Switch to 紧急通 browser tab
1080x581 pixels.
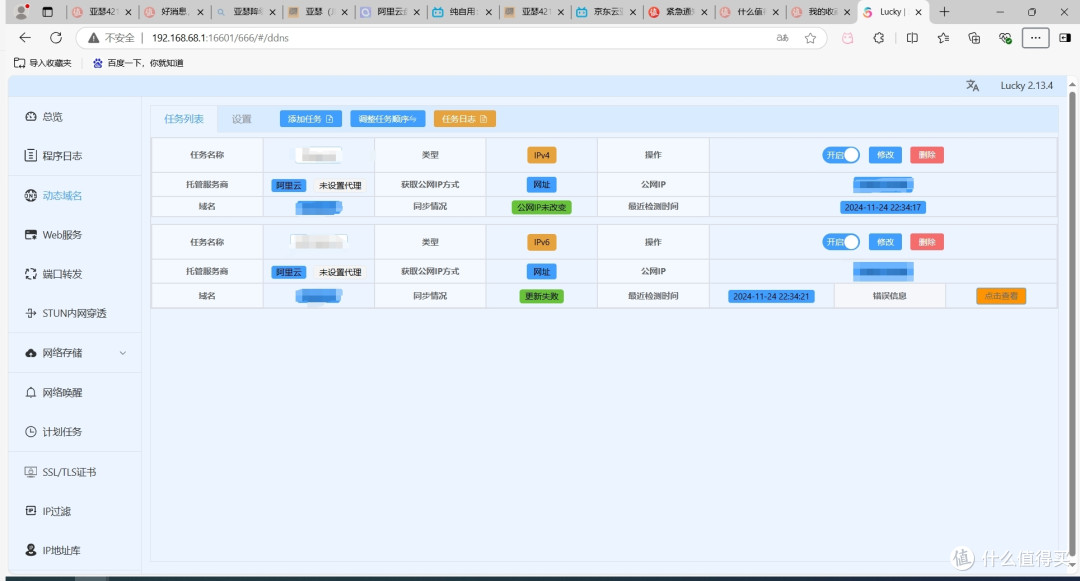coord(678,12)
